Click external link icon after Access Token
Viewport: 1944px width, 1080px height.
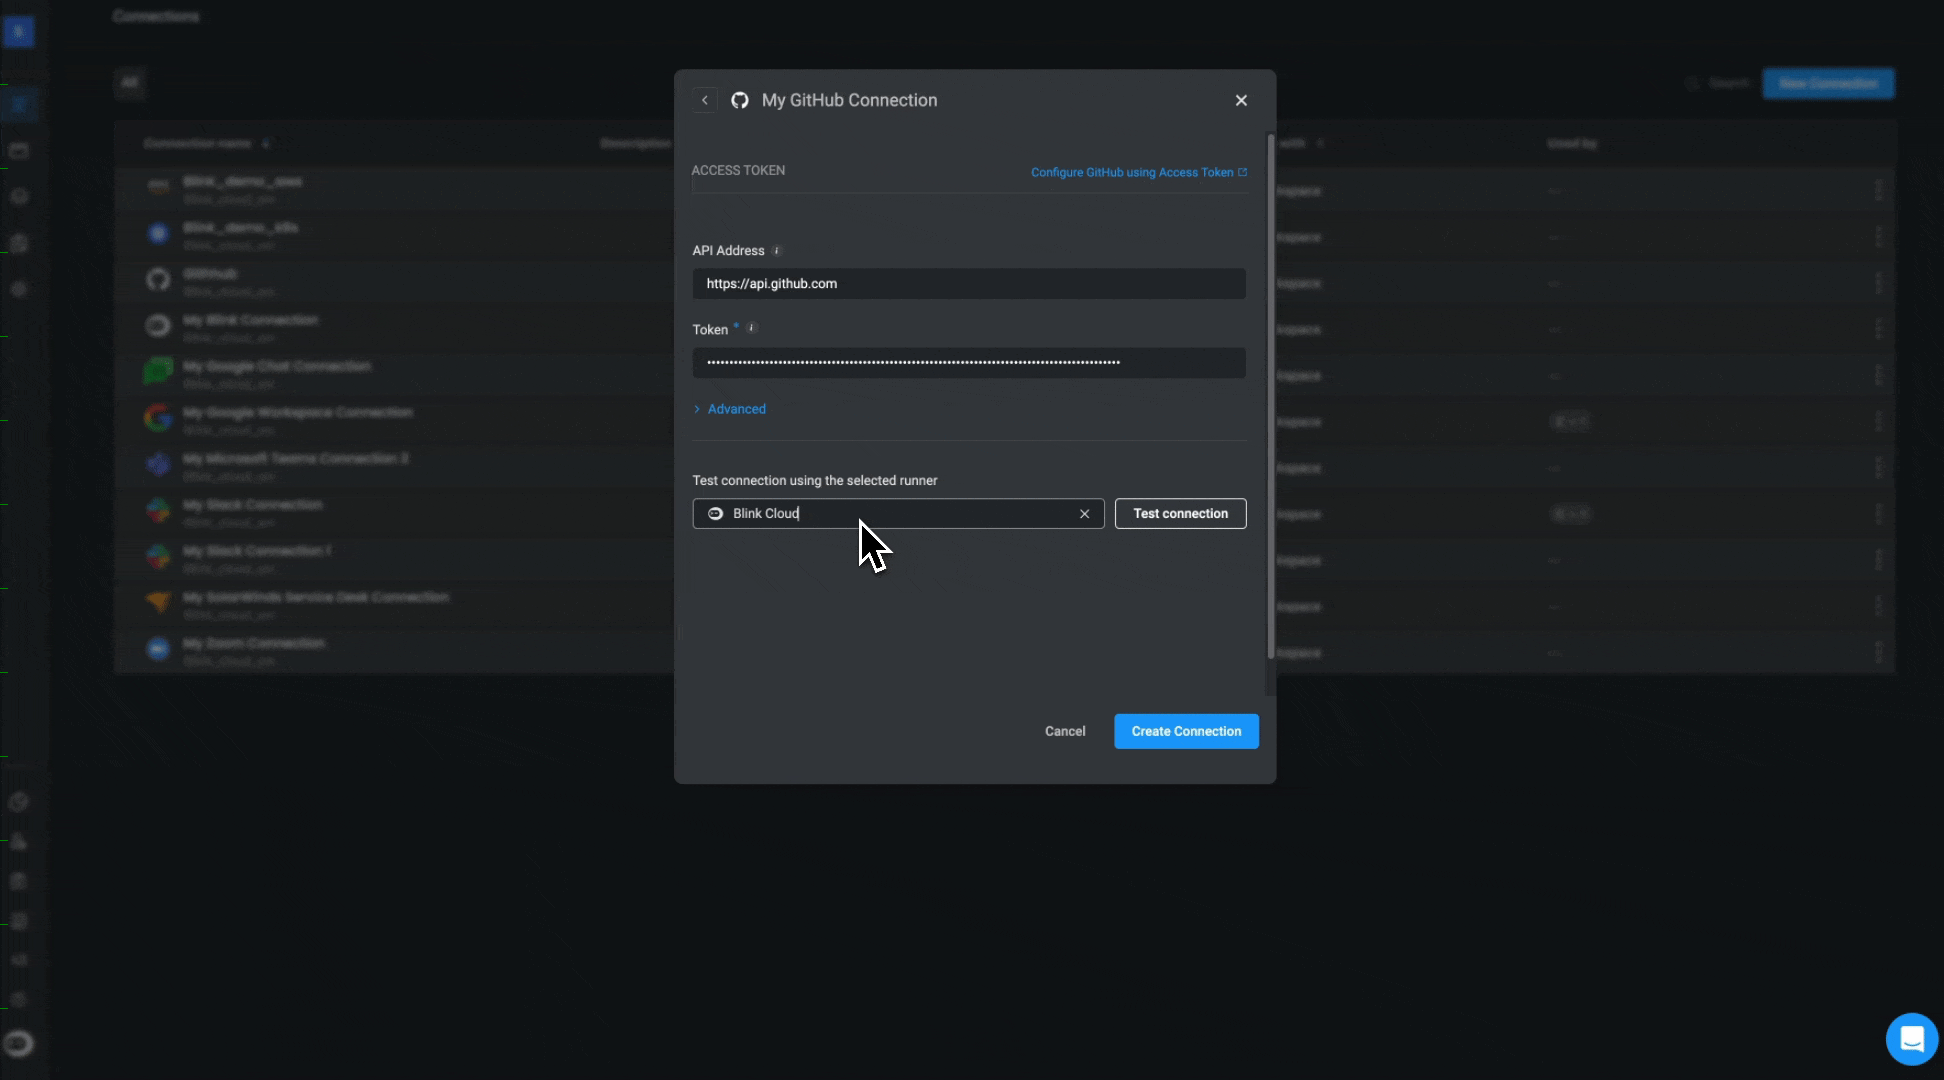coord(1243,172)
